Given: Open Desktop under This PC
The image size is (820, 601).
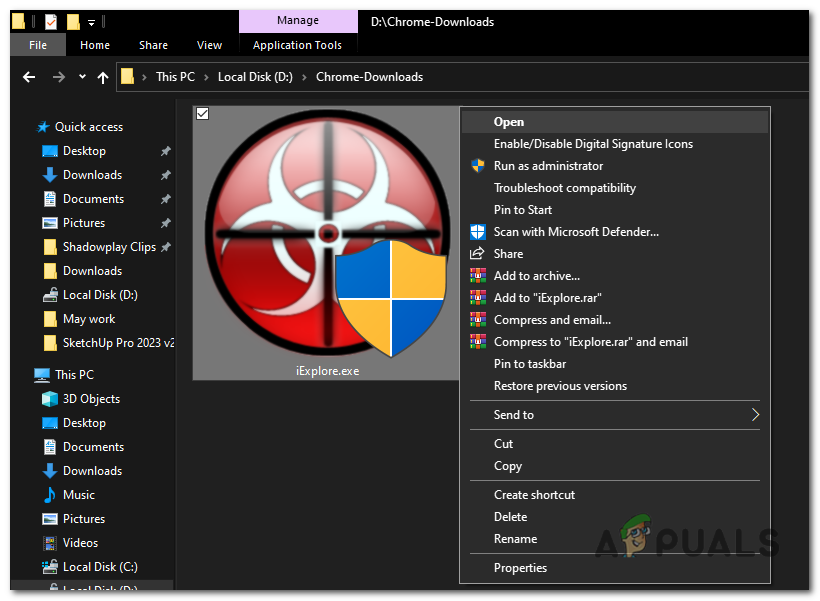Looking at the screenshot, I should pos(84,423).
